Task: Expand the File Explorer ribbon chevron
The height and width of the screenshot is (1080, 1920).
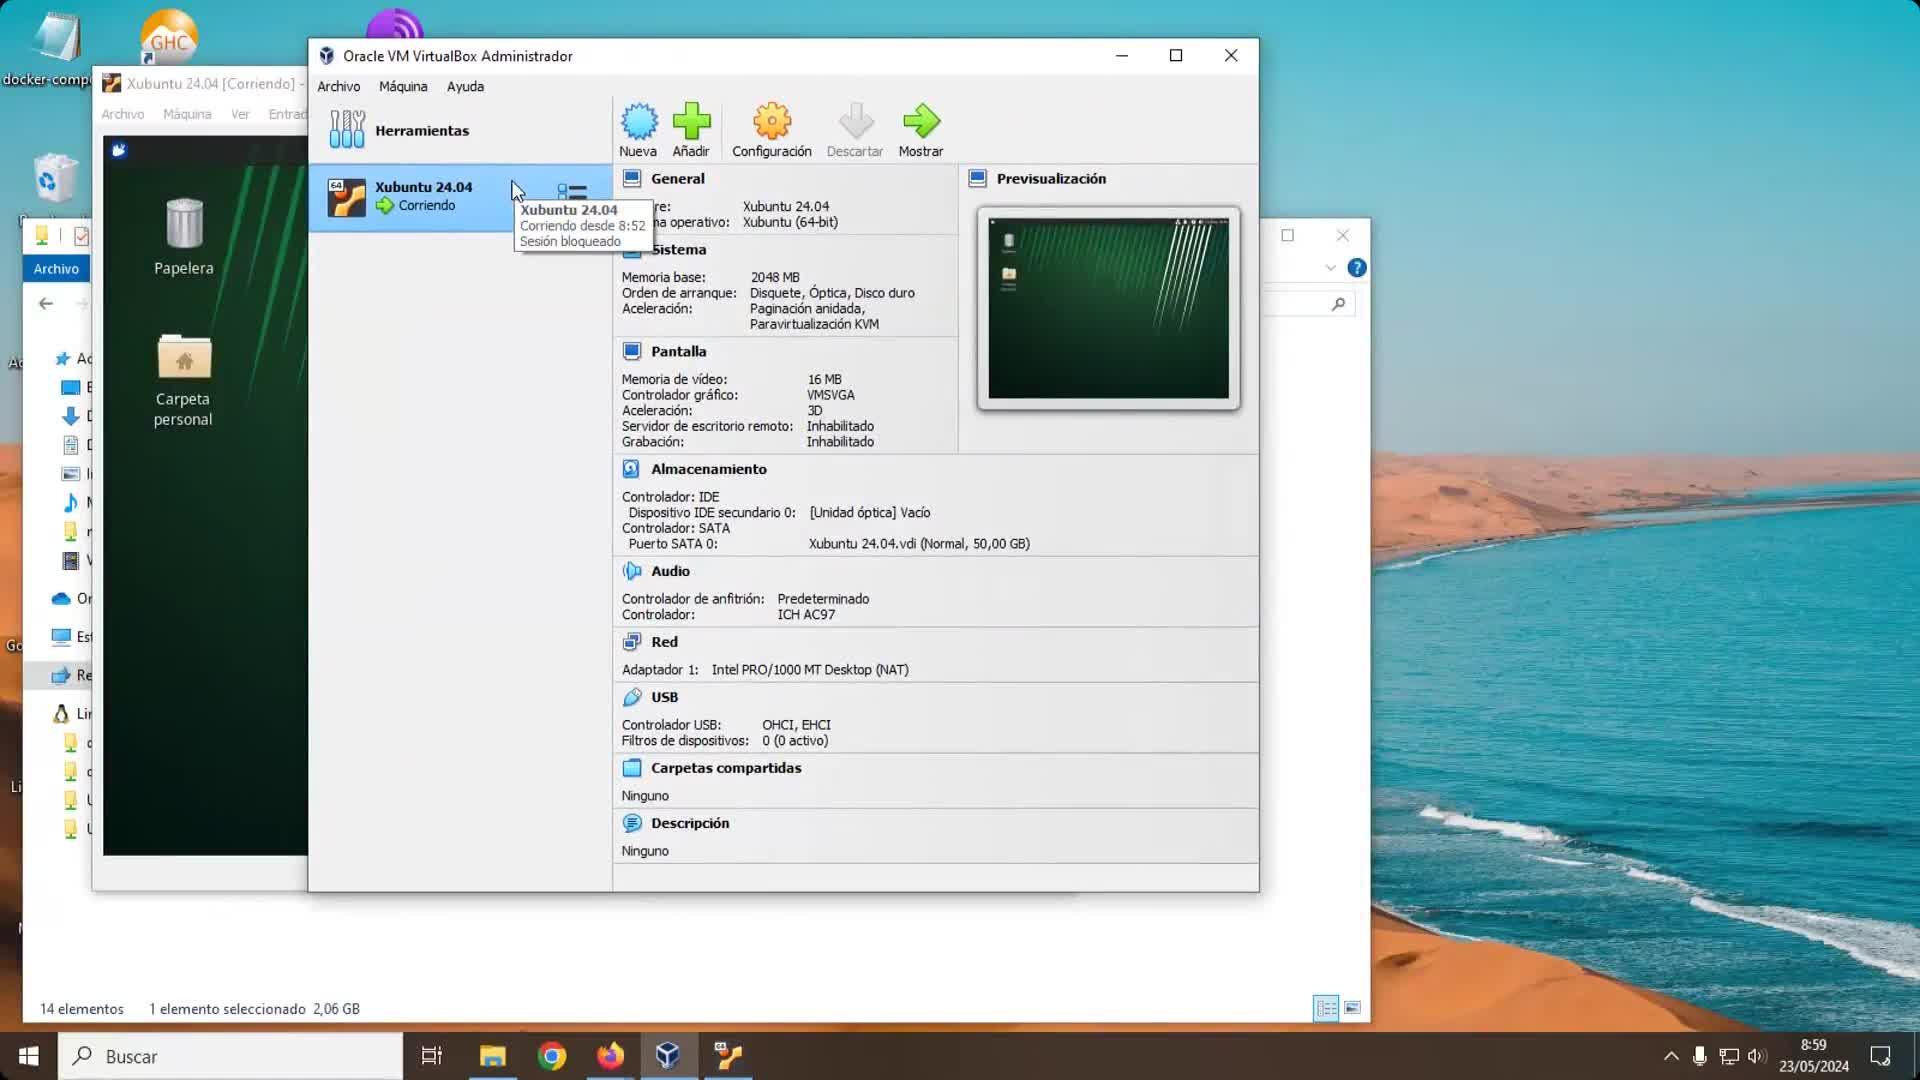Action: 1330,268
